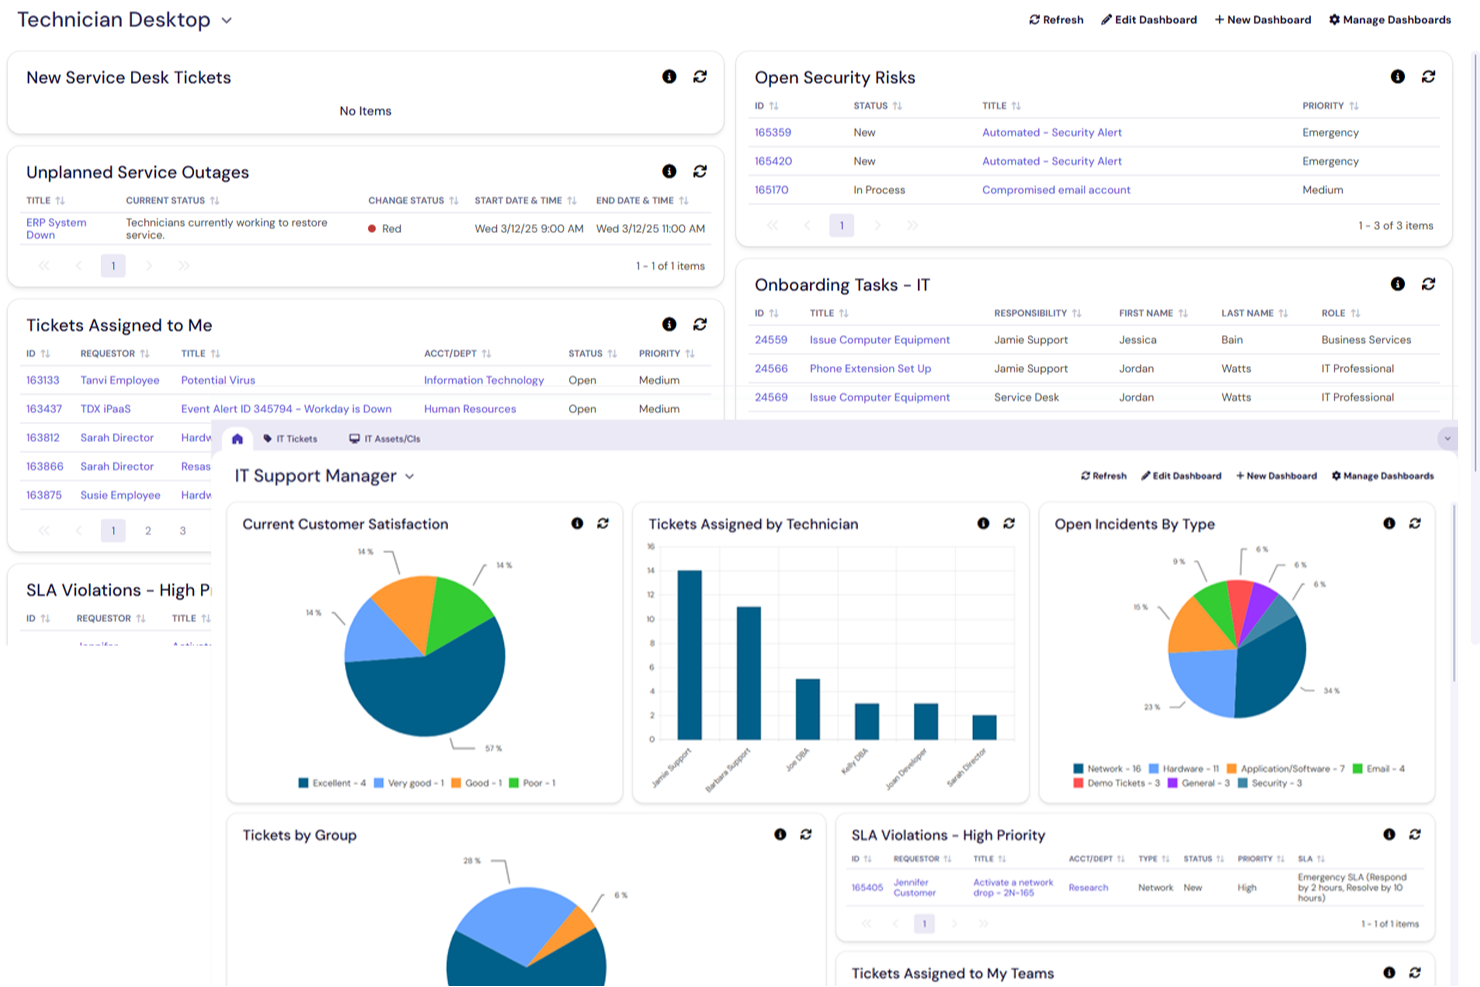Open the Compromised email account ticket
Screen dimensions: 1480x987
[1056, 189]
